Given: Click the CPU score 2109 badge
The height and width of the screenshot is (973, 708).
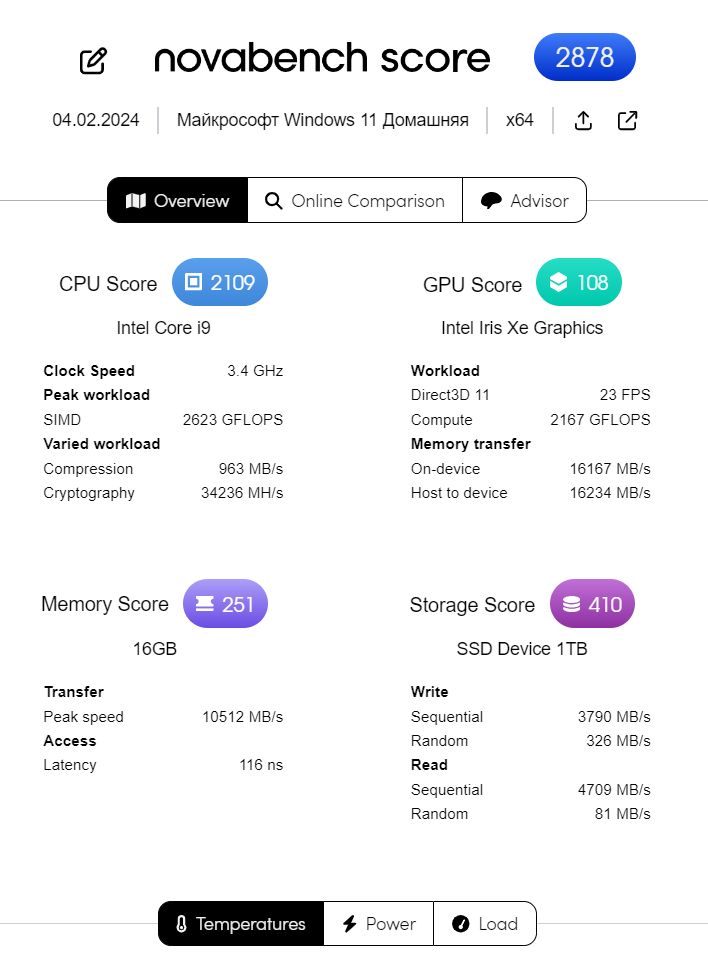Looking at the screenshot, I should [x=220, y=282].
